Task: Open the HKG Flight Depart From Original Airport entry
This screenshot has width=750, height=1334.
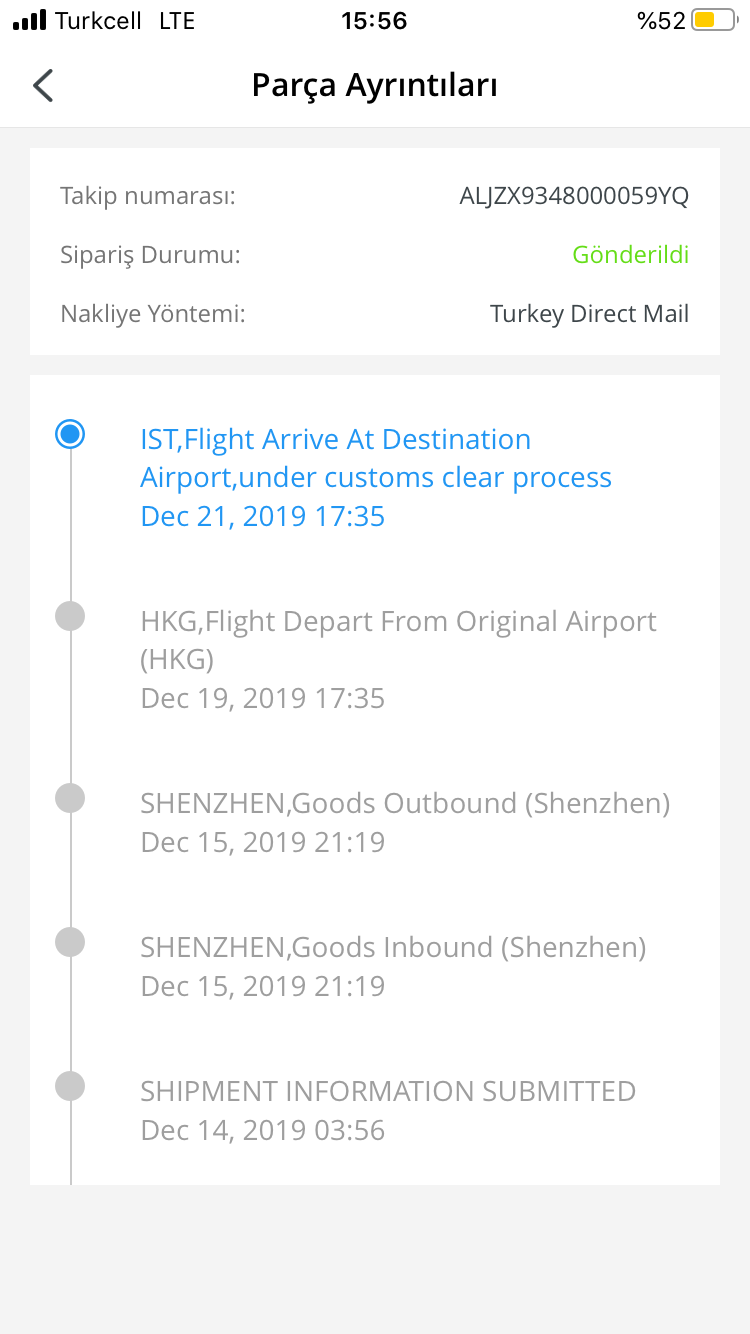Action: pos(399,659)
